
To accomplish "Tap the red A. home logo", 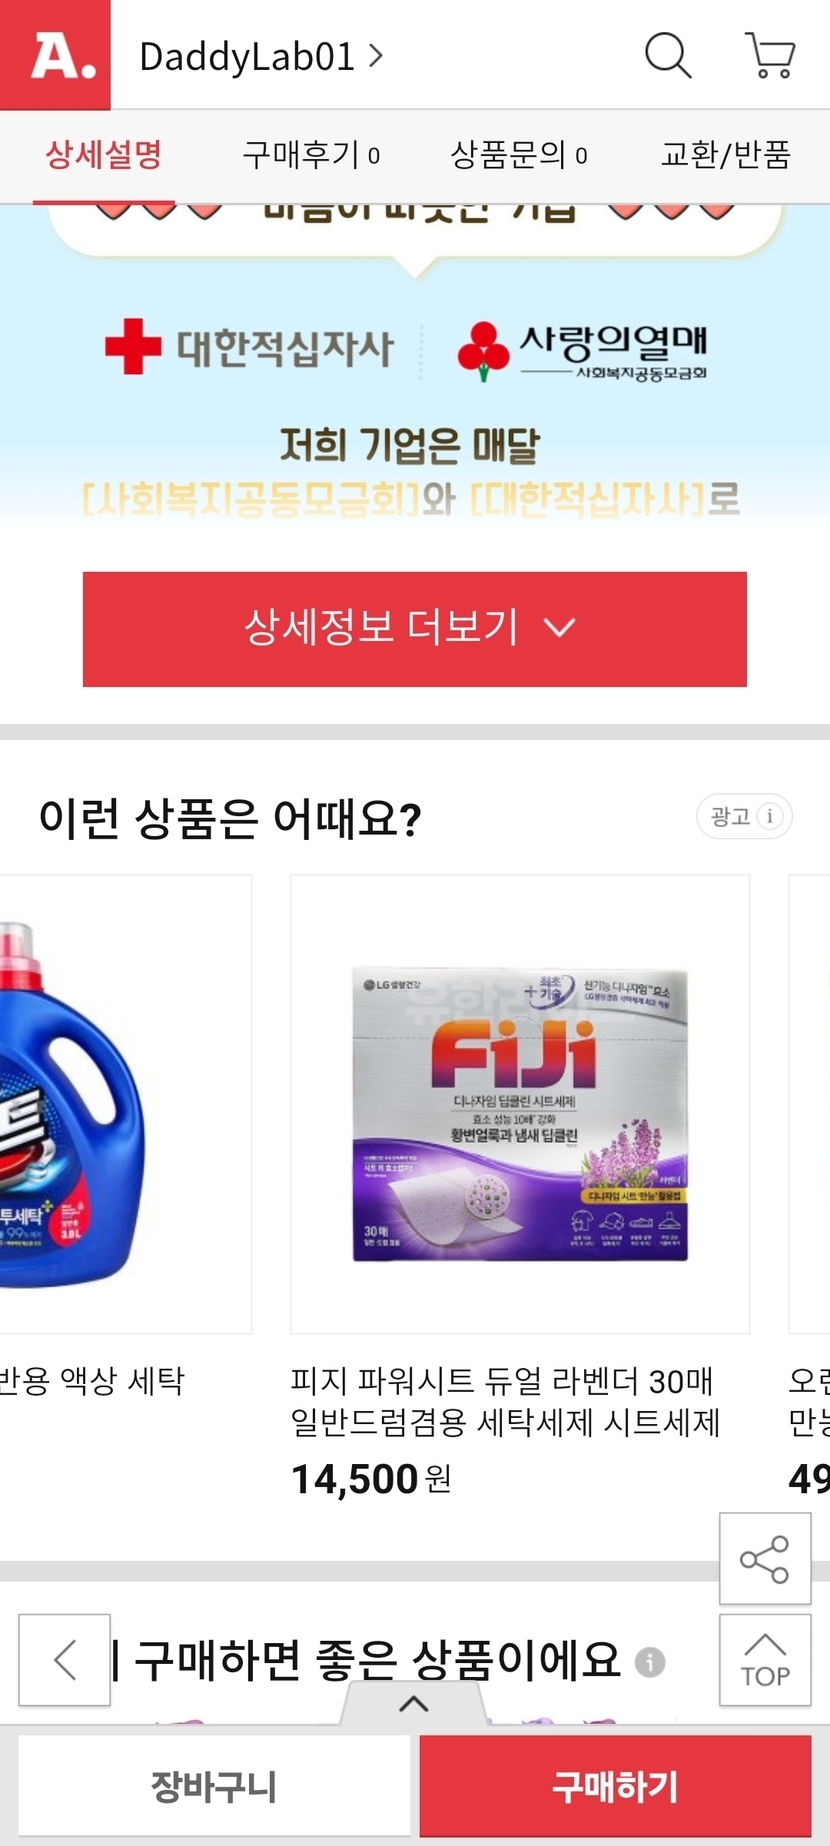I will pos(55,55).
